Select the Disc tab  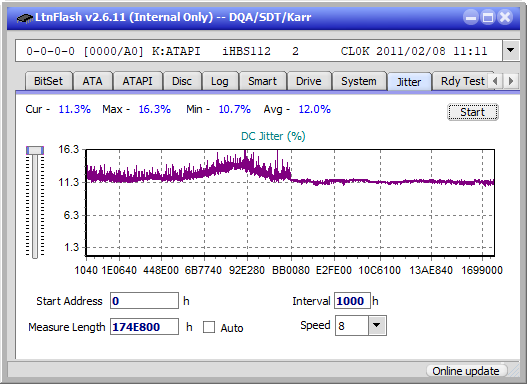182,81
